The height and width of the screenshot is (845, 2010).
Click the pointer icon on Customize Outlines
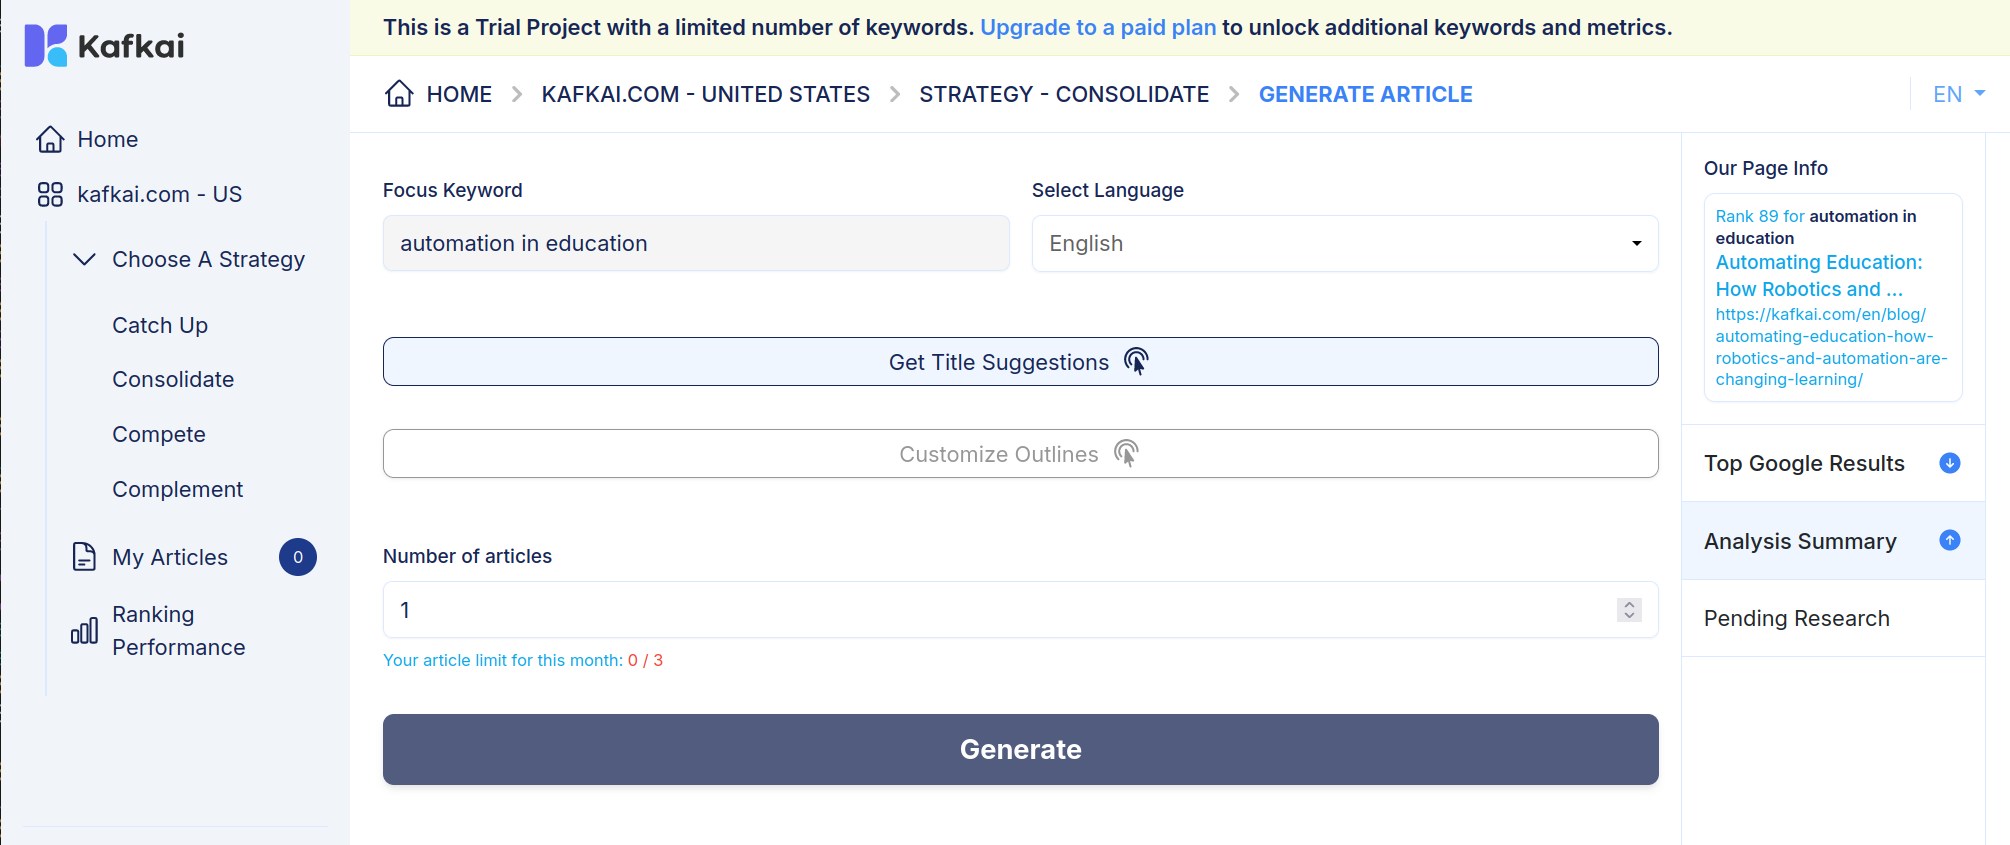1126,453
